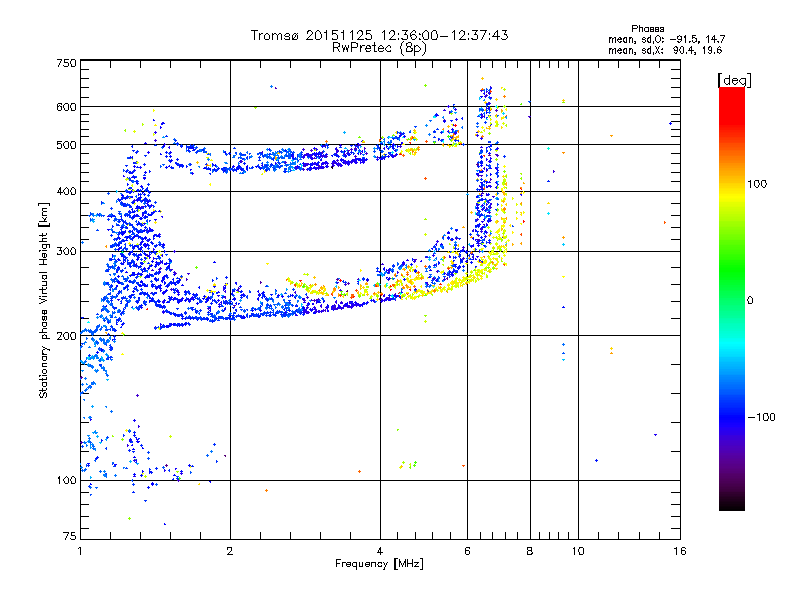Click the colorbar tick label "-100"

[761, 417]
